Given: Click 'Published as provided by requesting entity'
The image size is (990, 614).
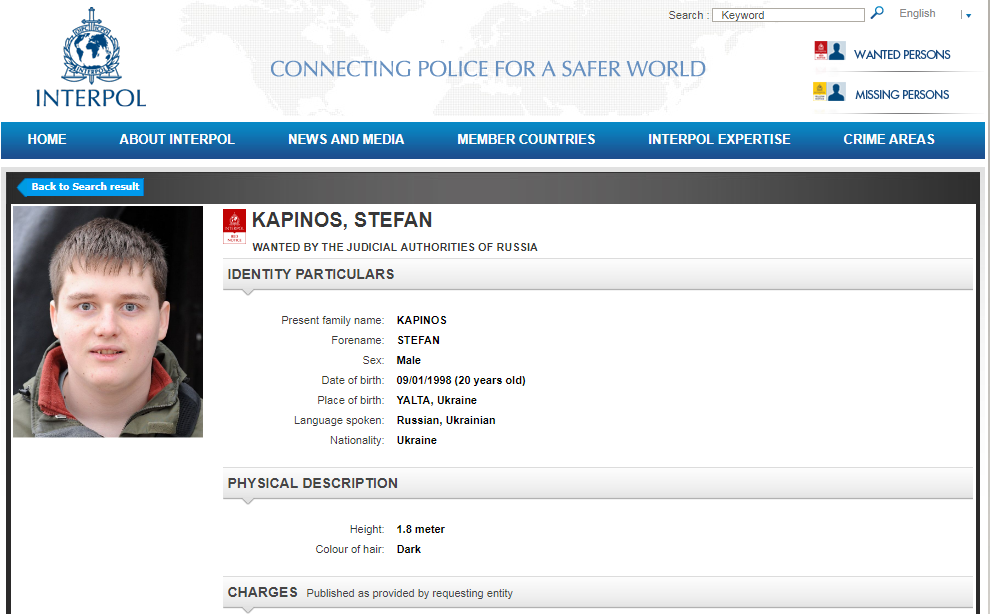Looking at the screenshot, I should point(410,593).
